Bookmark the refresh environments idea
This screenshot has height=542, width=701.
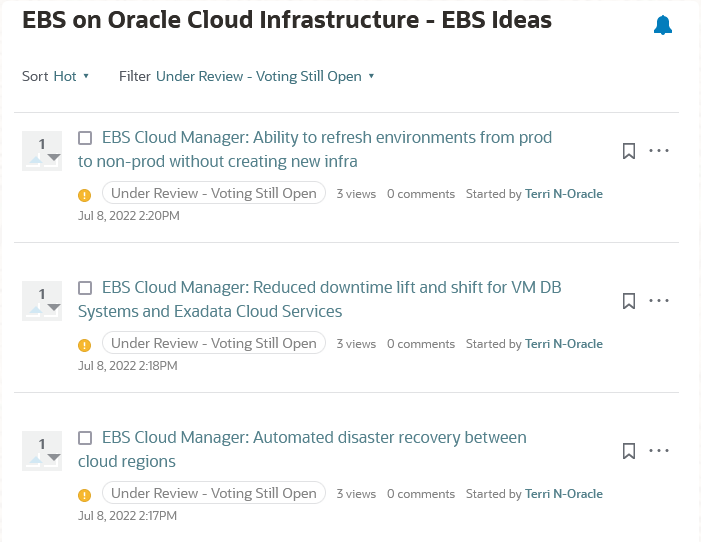[629, 151]
